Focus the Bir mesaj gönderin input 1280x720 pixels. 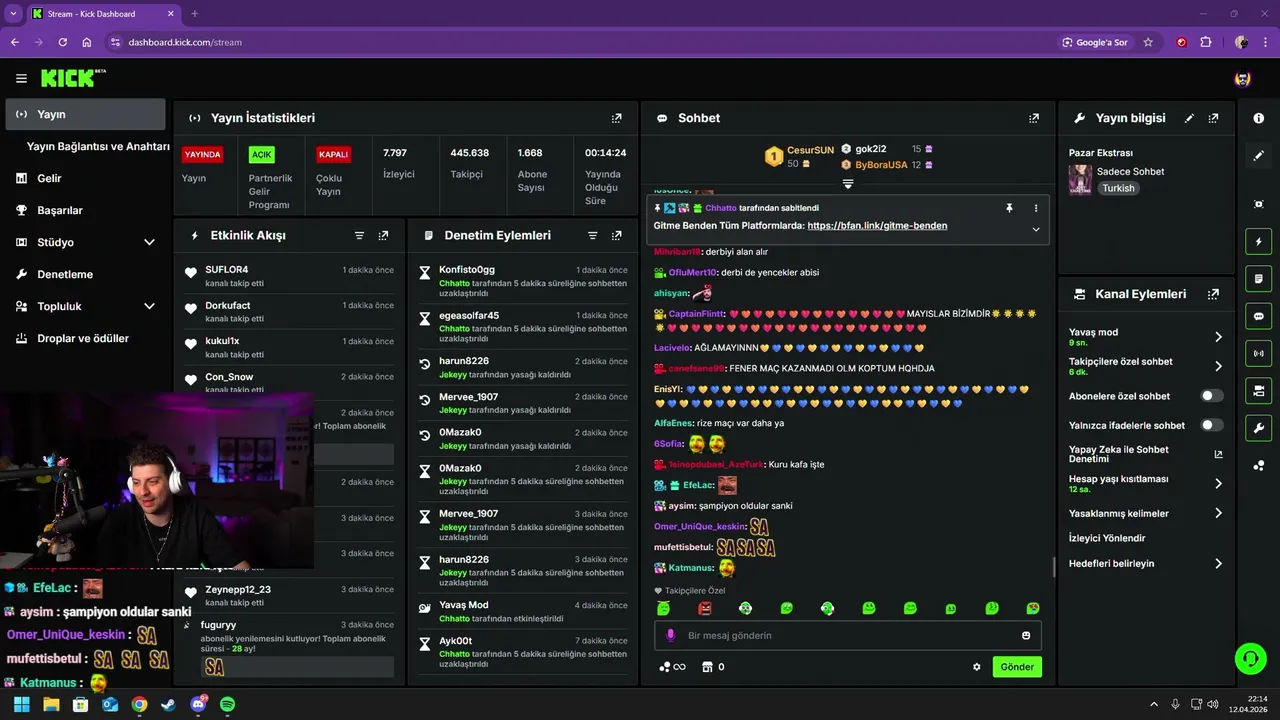pyautogui.click(x=848, y=635)
